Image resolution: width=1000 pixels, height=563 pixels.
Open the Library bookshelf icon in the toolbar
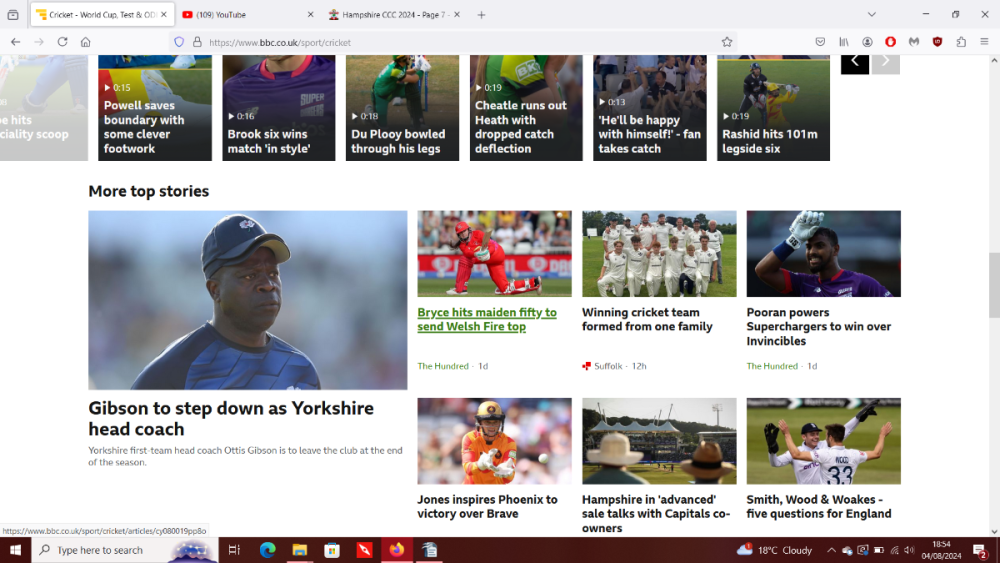[x=844, y=42]
